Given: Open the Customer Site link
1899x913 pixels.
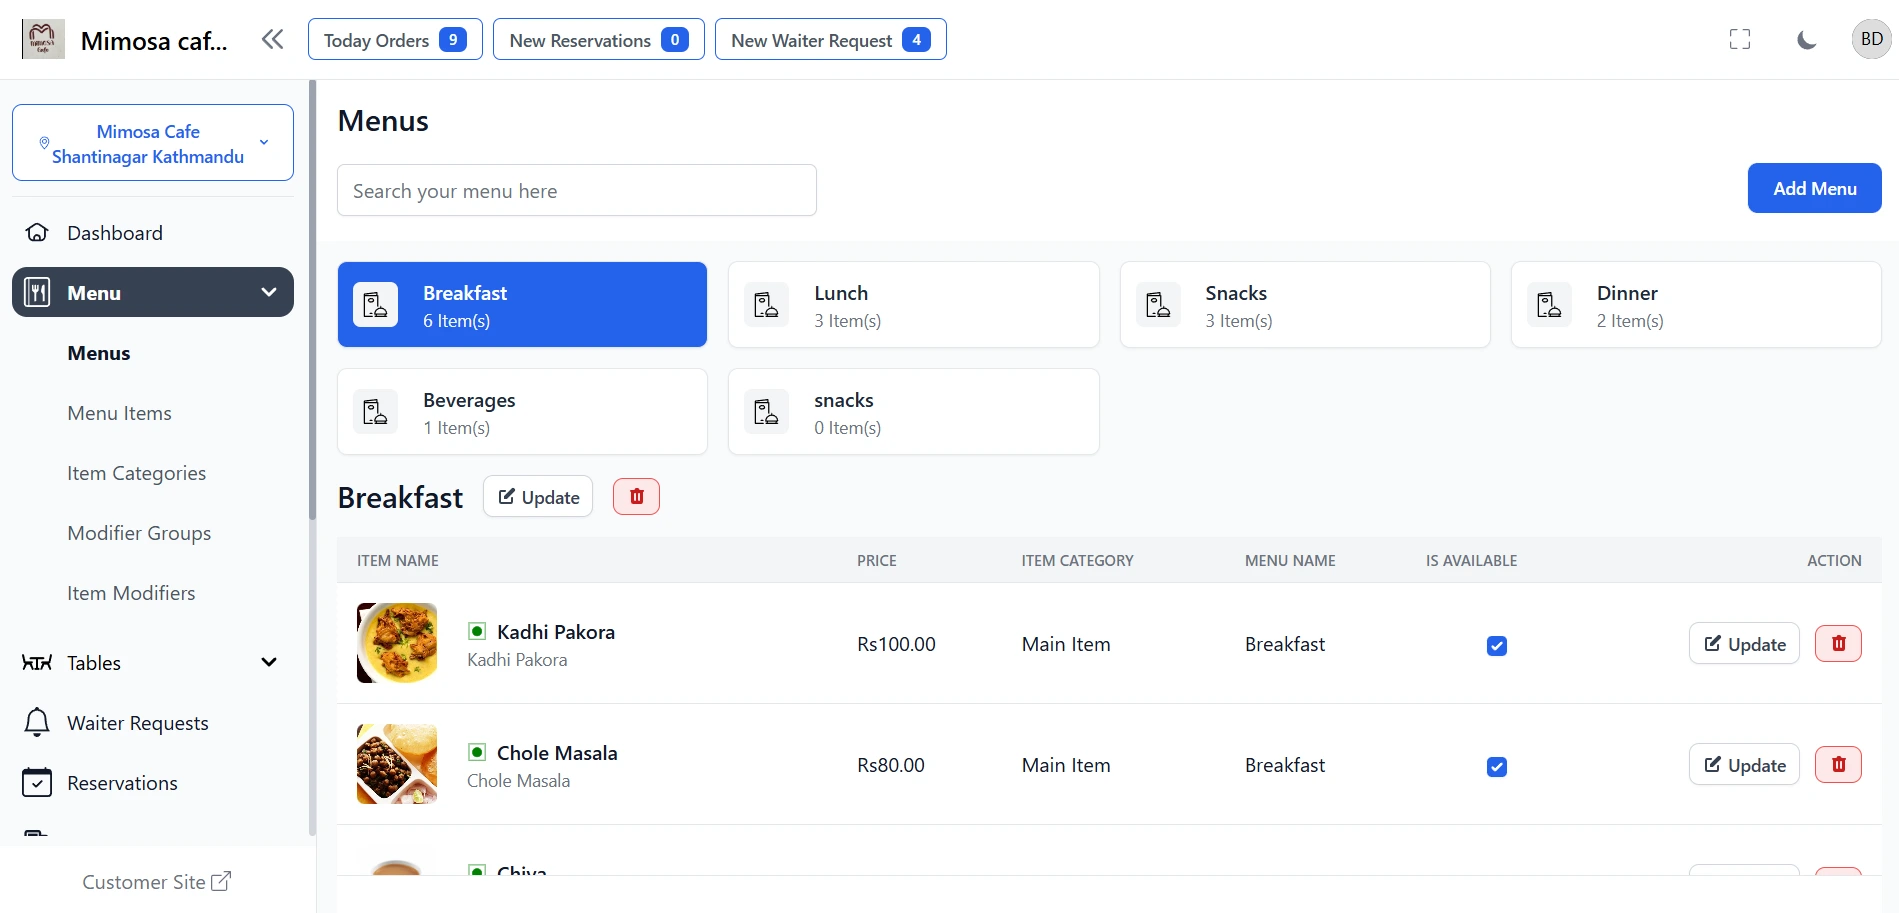Looking at the screenshot, I should (x=156, y=882).
